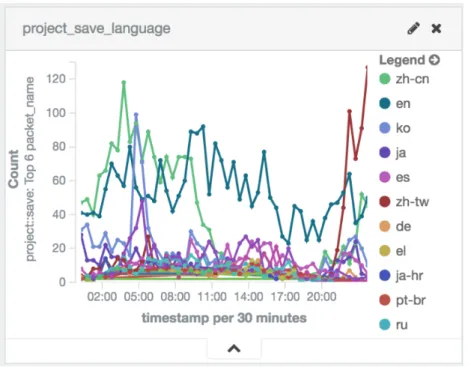Click the 05:00 x-axis tick label

pyautogui.click(x=139, y=296)
